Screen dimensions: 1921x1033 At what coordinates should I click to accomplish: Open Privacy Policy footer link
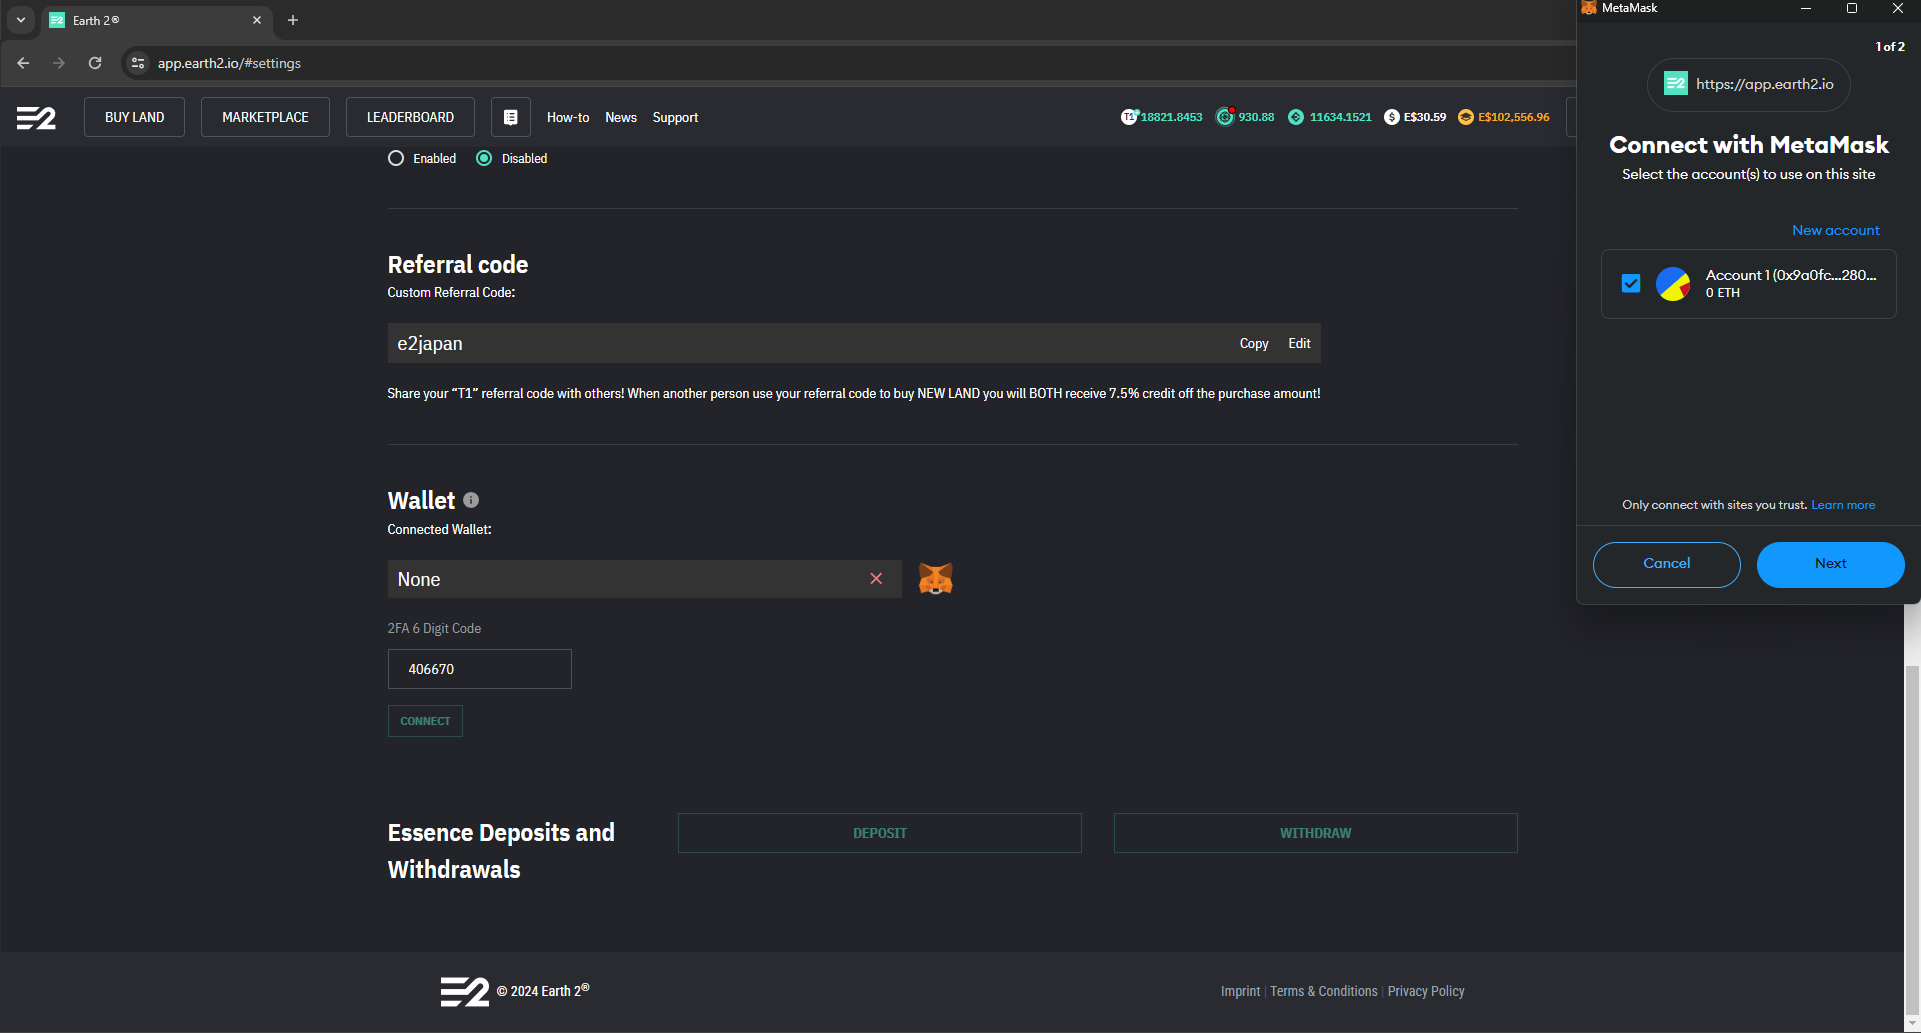tap(1426, 991)
